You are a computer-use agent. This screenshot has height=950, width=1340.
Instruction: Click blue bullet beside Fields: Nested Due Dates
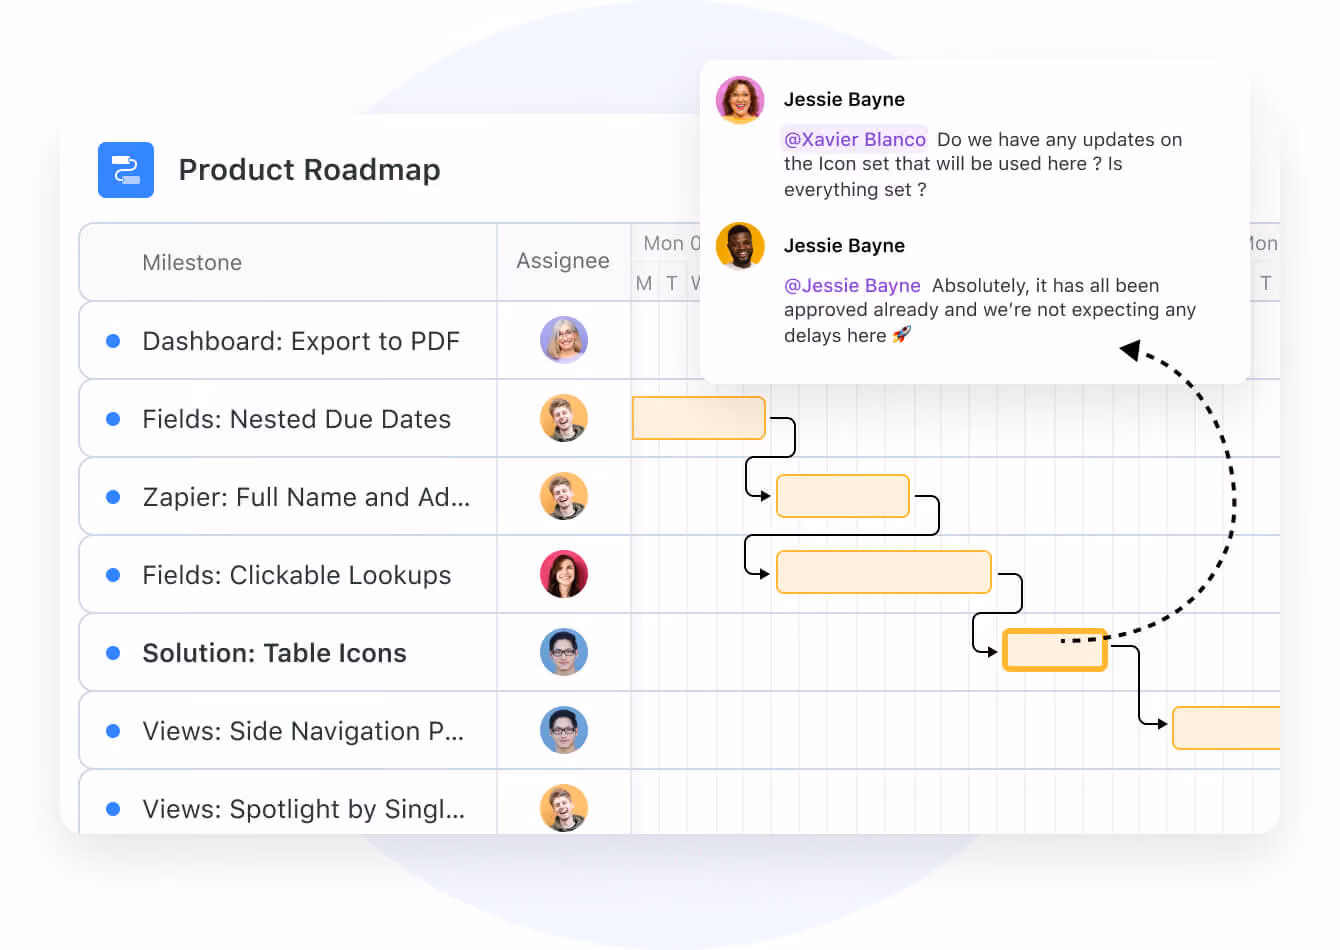click(113, 419)
